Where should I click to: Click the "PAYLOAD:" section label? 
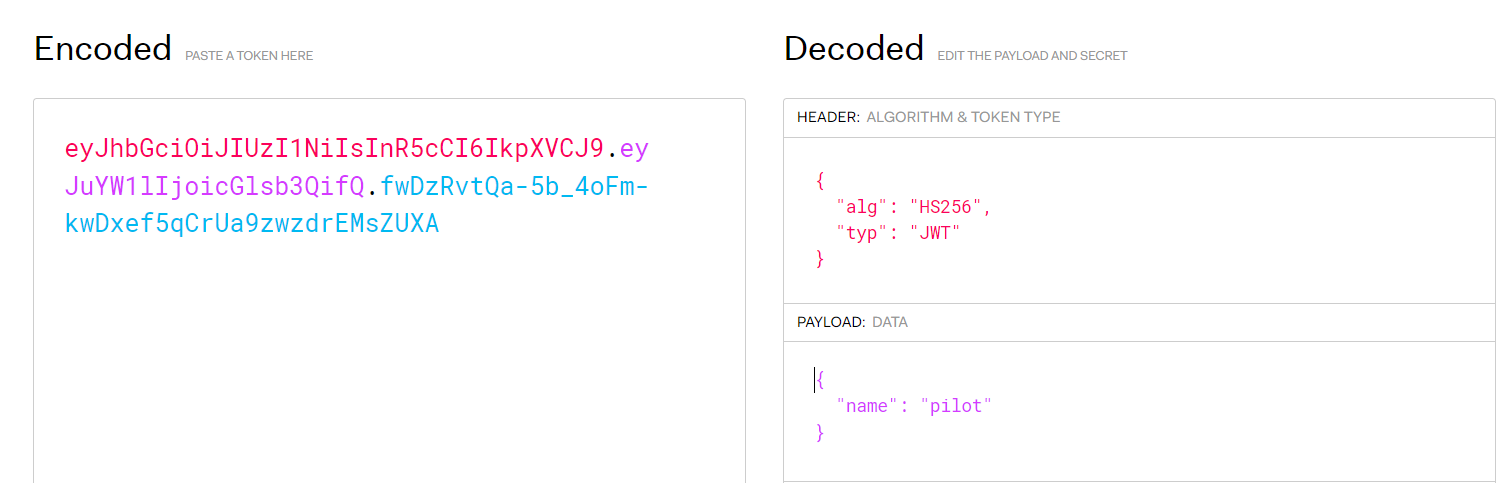tap(831, 322)
